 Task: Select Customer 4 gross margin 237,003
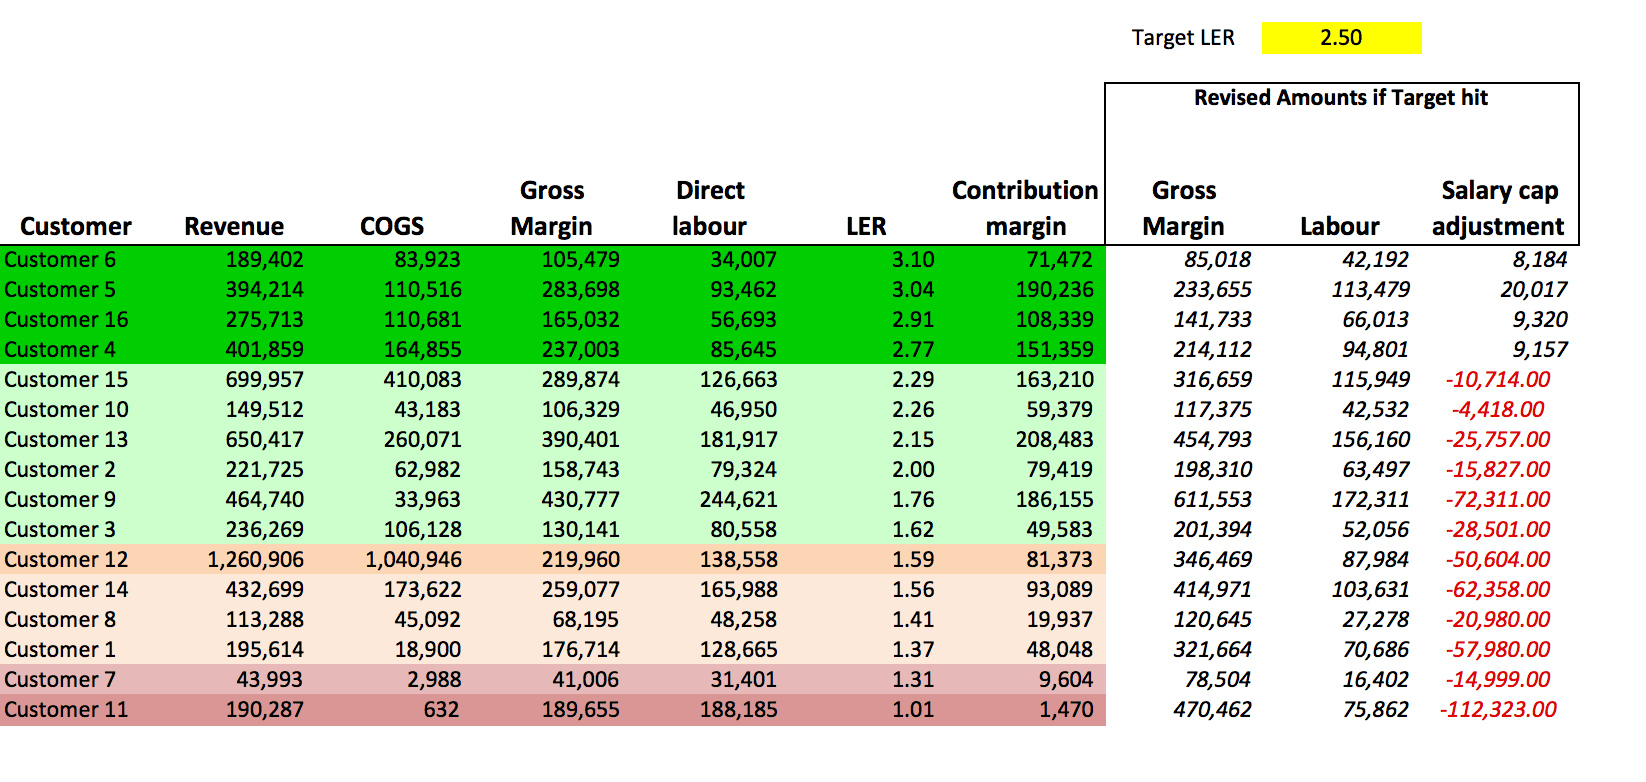click(580, 350)
